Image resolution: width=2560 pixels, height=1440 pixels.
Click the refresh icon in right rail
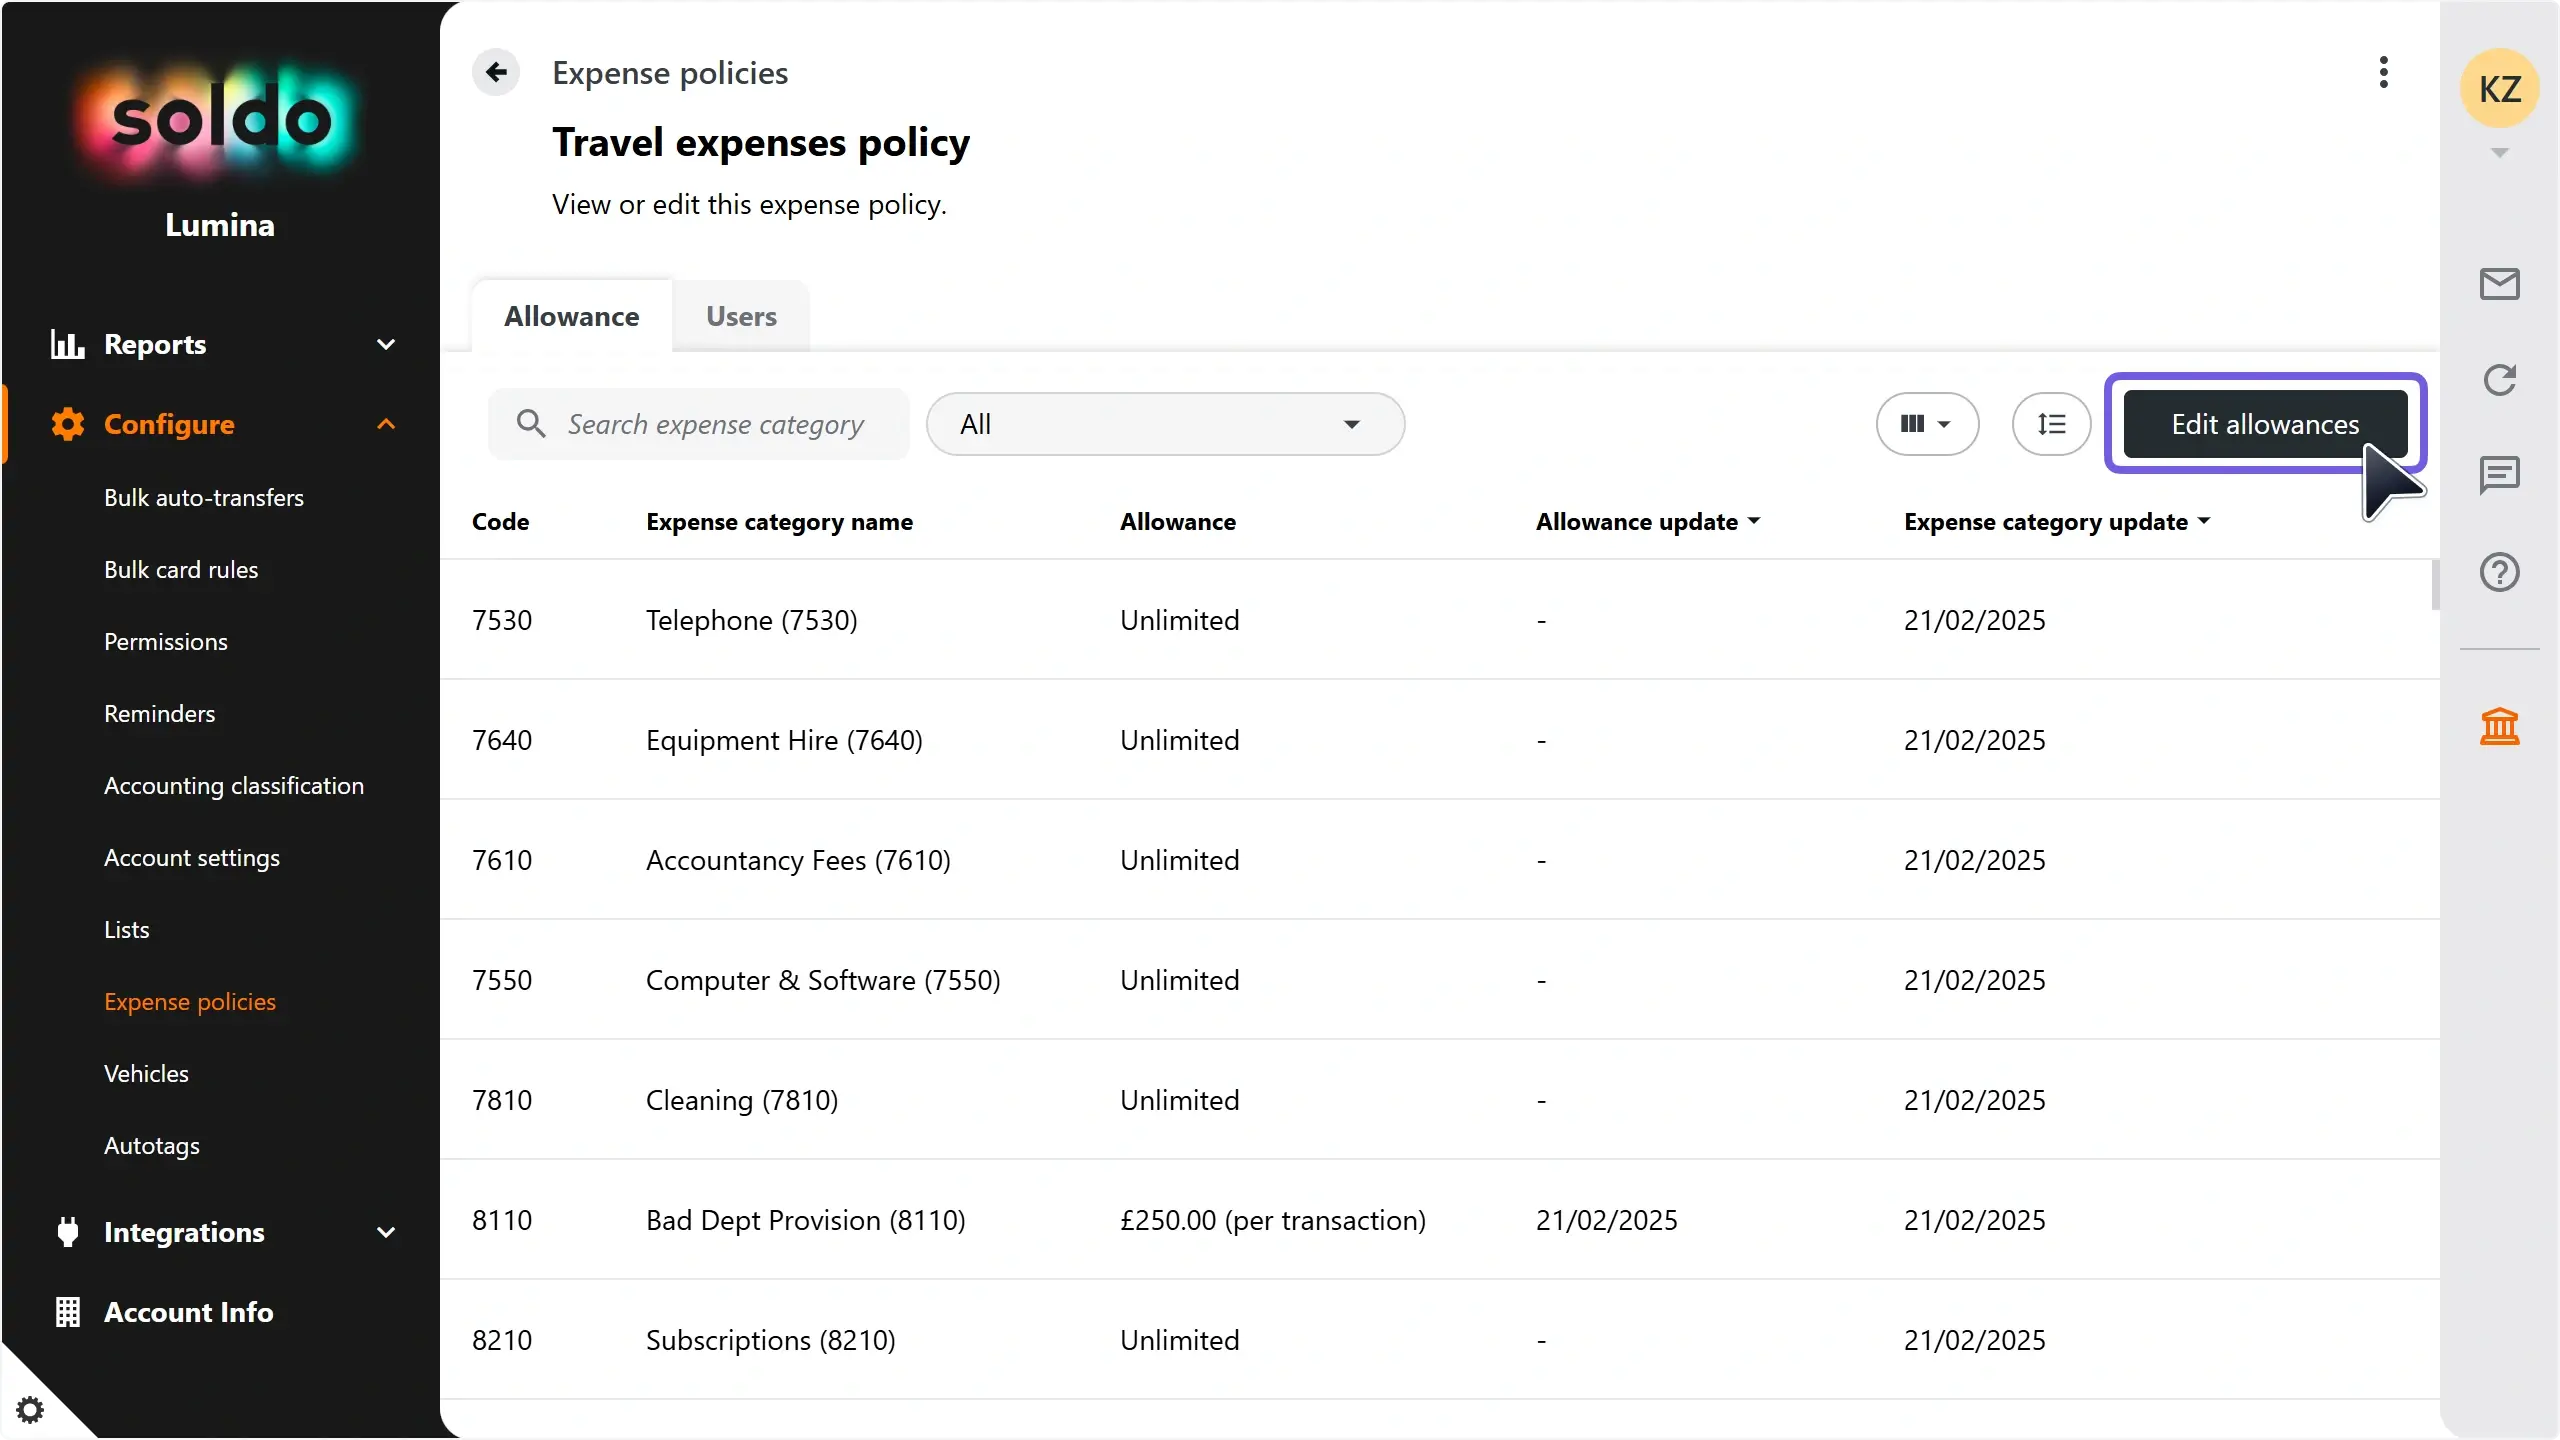[x=2500, y=380]
